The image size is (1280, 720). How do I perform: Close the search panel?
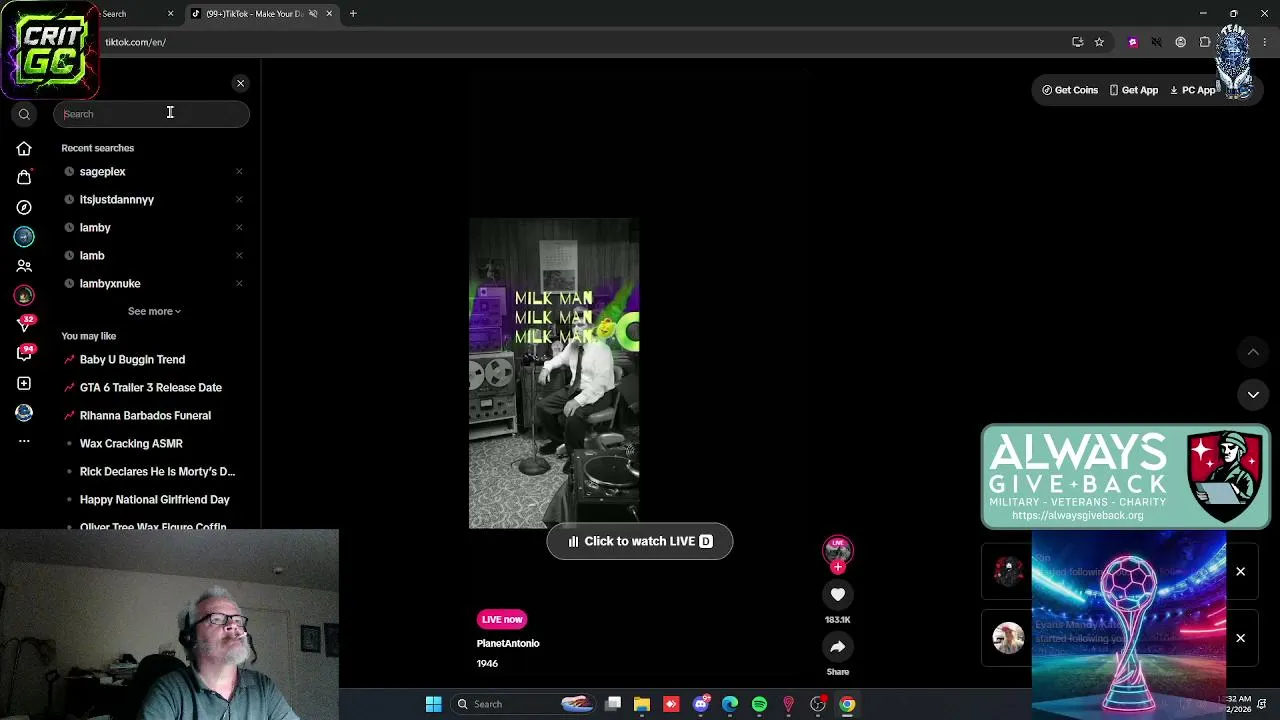[240, 83]
